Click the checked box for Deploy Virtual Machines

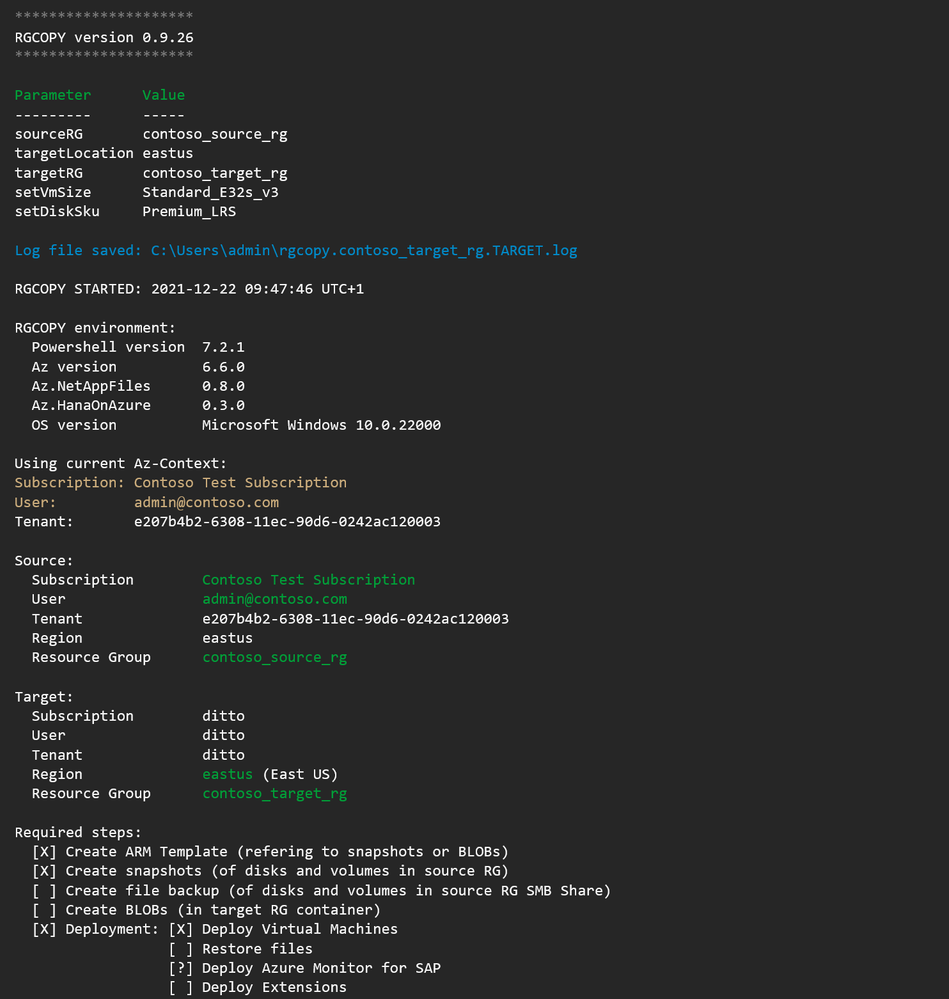(181, 930)
